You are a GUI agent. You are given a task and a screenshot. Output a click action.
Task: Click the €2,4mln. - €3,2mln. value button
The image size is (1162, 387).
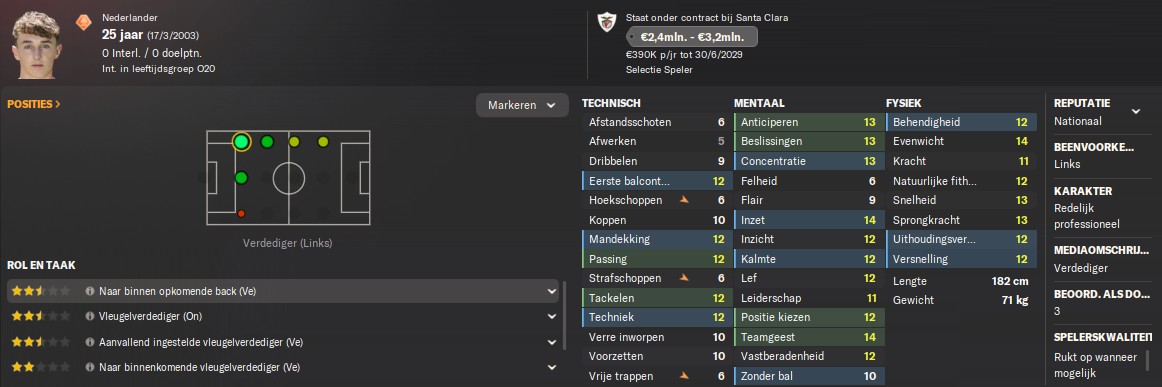tap(691, 37)
